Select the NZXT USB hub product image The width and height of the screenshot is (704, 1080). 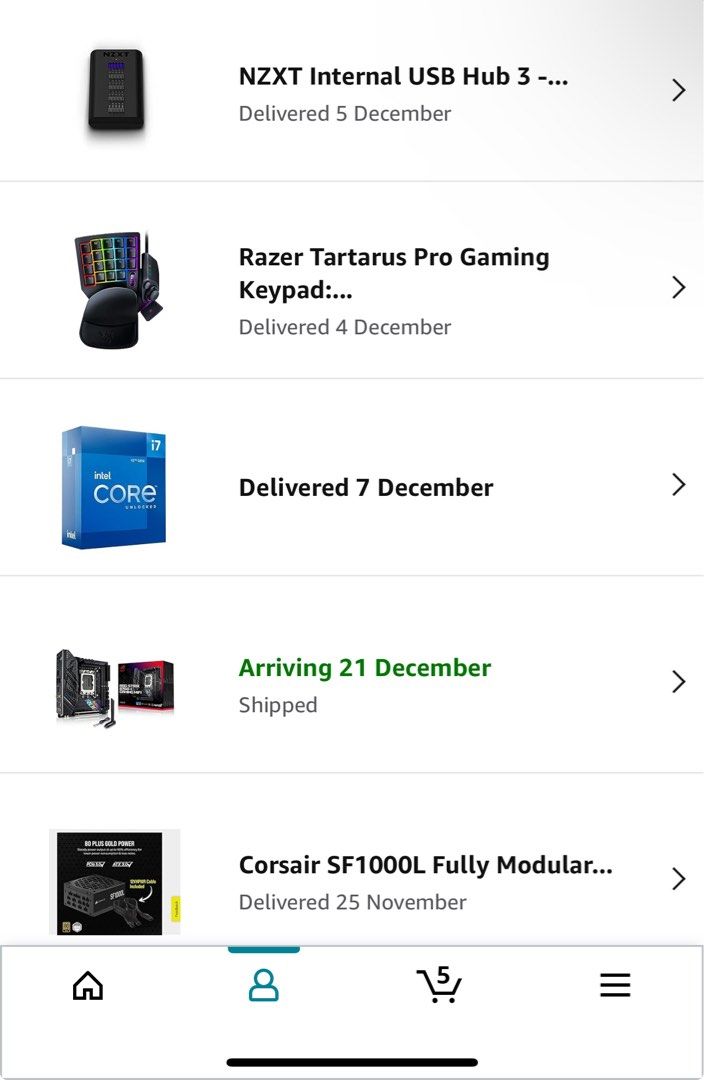click(x=116, y=90)
